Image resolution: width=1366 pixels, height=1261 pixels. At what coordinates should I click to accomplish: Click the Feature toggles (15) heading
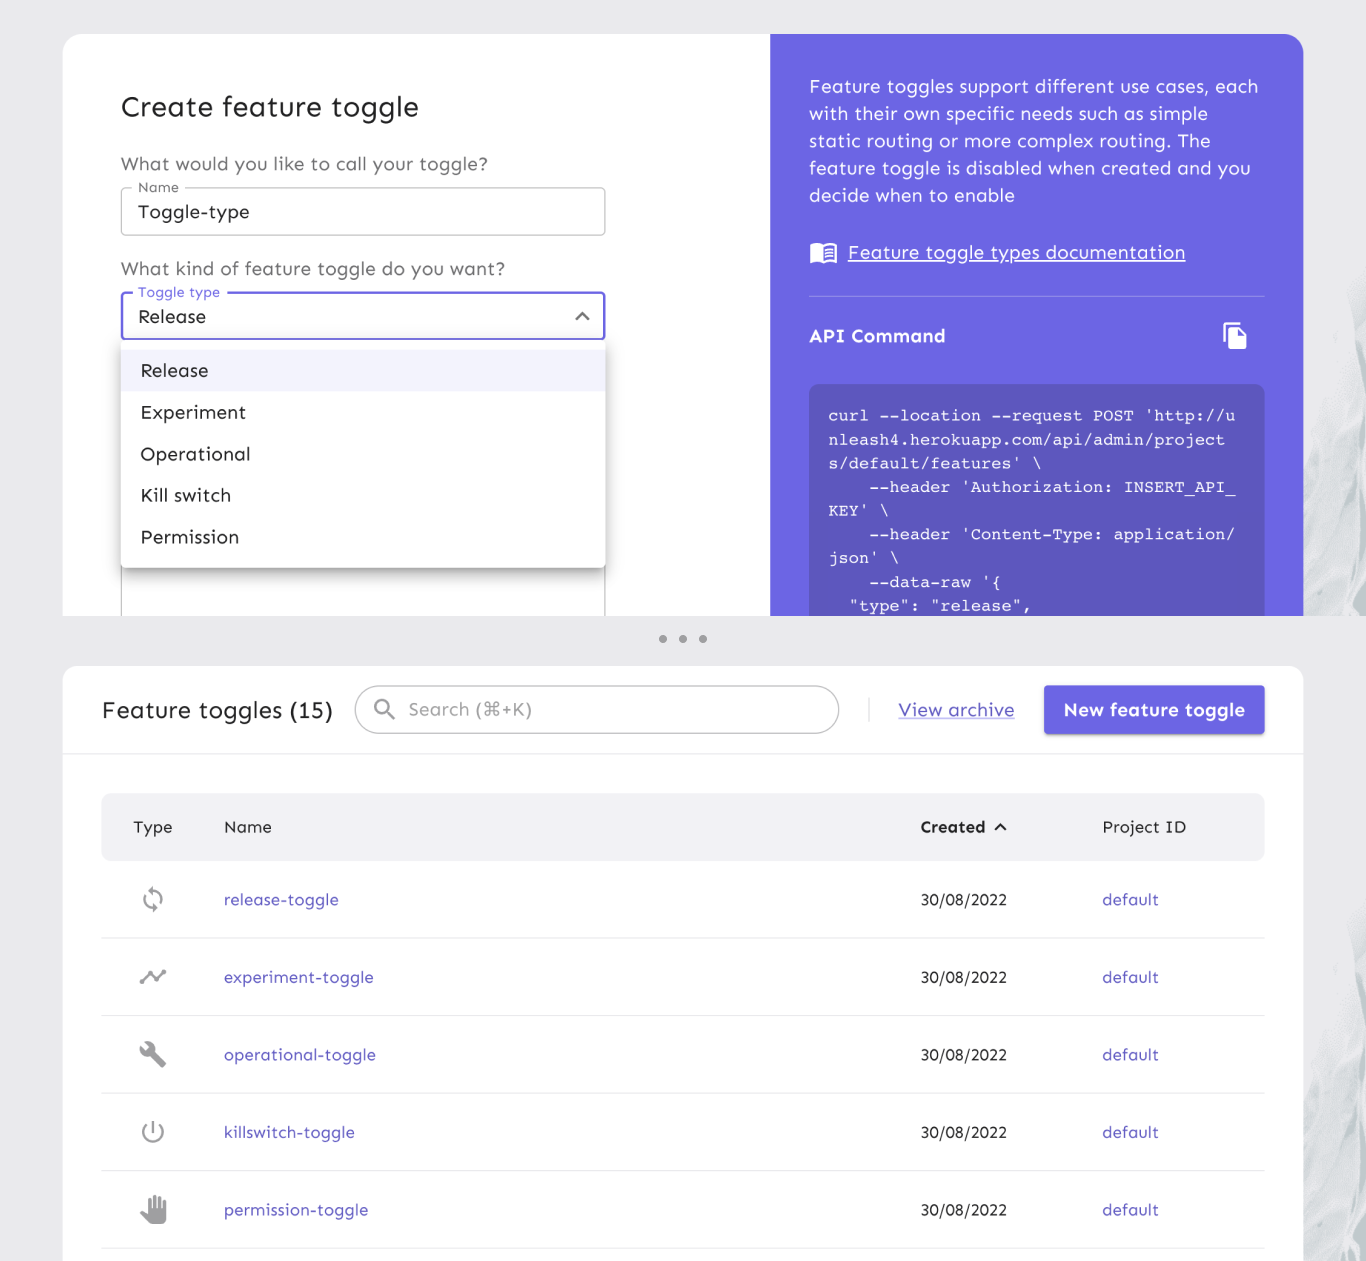click(217, 711)
